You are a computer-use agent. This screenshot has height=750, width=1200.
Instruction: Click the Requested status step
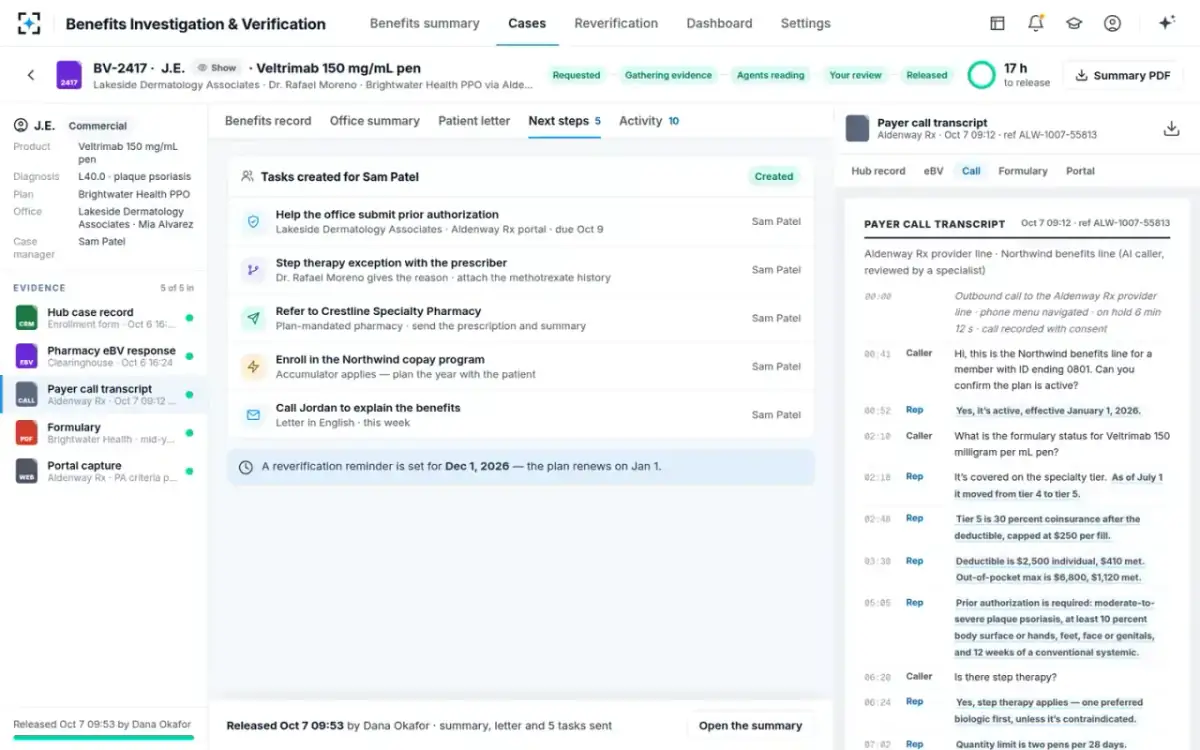[x=577, y=75]
